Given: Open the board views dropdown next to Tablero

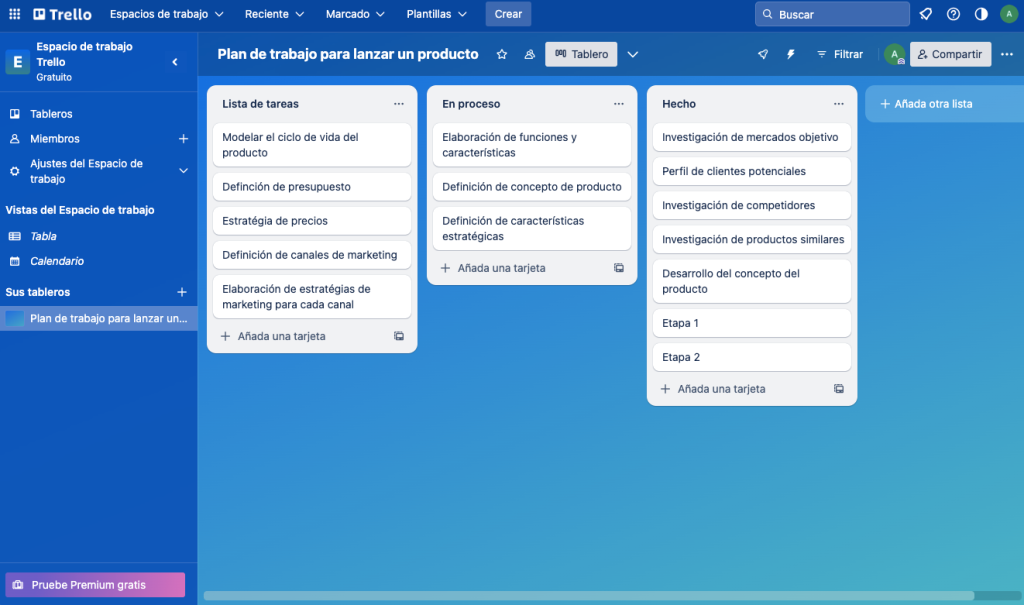Looking at the screenshot, I should pyautogui.click(x=632, y=54).
